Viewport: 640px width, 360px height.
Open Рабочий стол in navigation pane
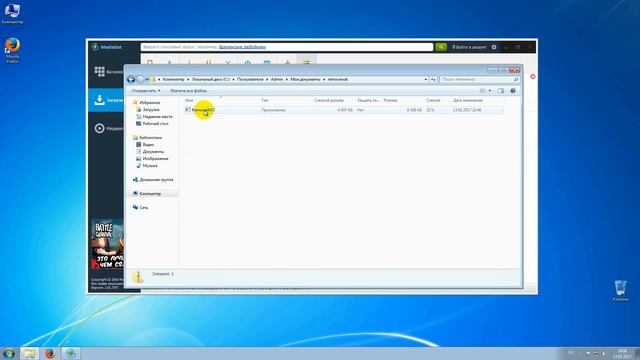coord(152,123)
